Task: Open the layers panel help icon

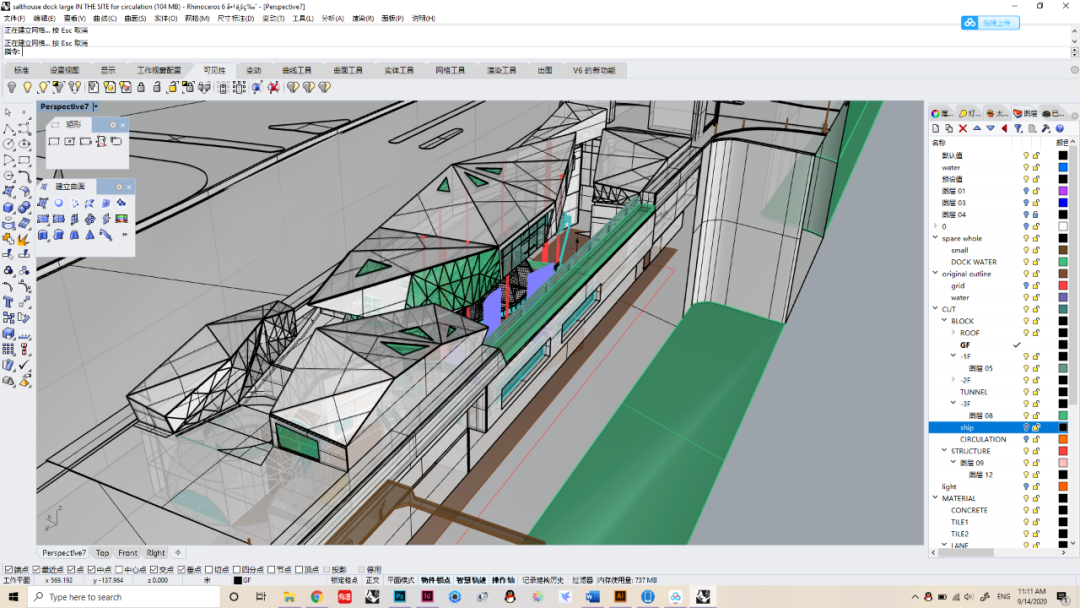Action: pyautogui.click(x=1059, y=128)
